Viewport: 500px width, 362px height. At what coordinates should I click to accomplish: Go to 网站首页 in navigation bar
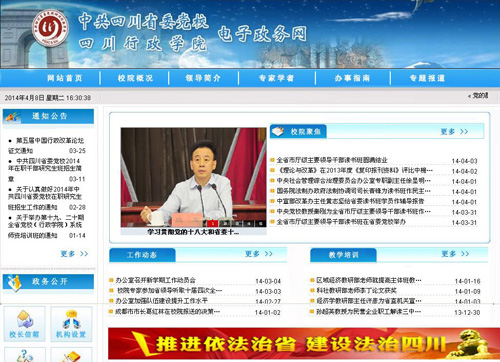tap(65, 78)
